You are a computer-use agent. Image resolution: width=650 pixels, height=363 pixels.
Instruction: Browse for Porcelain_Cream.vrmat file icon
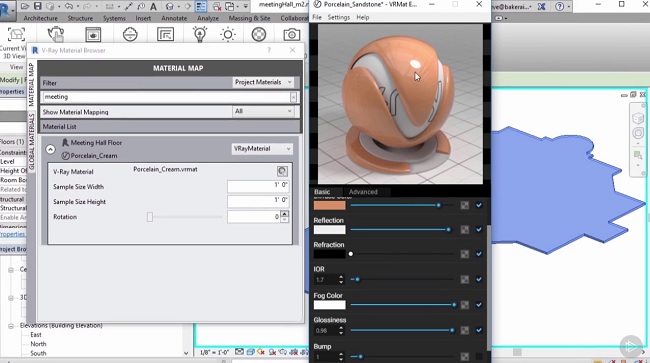coord(282,171)
